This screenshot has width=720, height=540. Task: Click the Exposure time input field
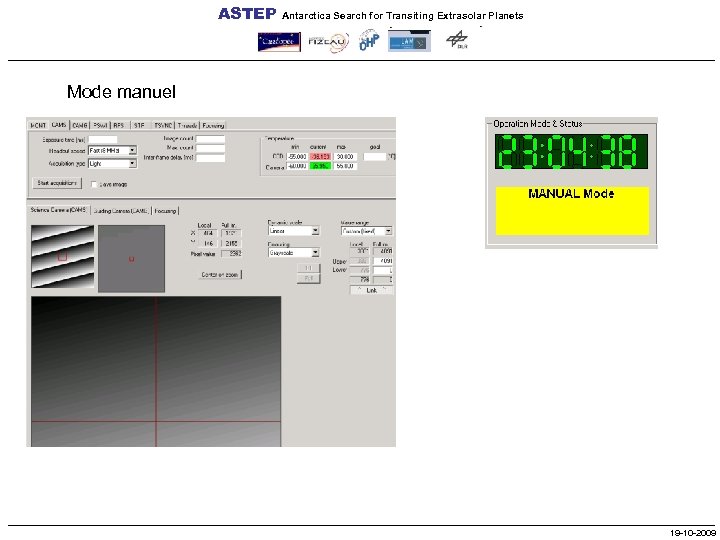click(x=102, y=140)
